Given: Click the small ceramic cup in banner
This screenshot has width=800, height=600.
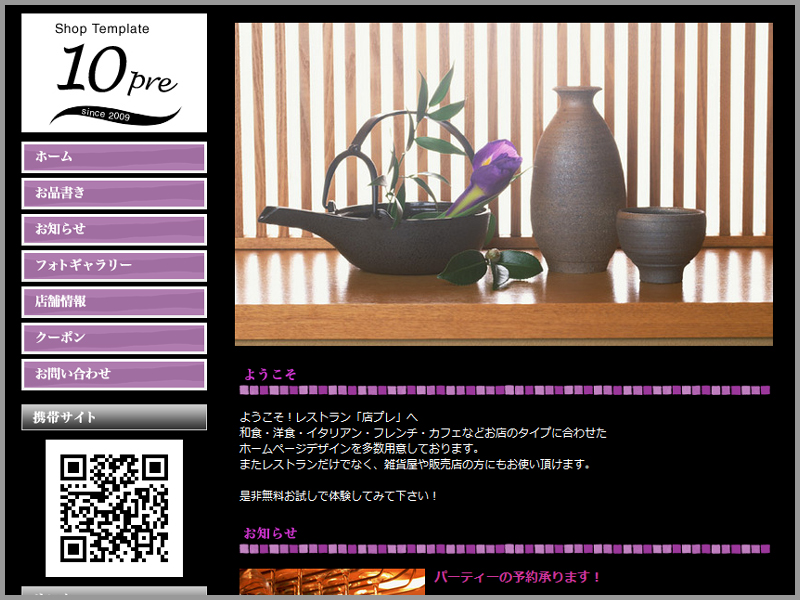Looking at the screenshot, I should pyautogui.click(x=660, y=242).
